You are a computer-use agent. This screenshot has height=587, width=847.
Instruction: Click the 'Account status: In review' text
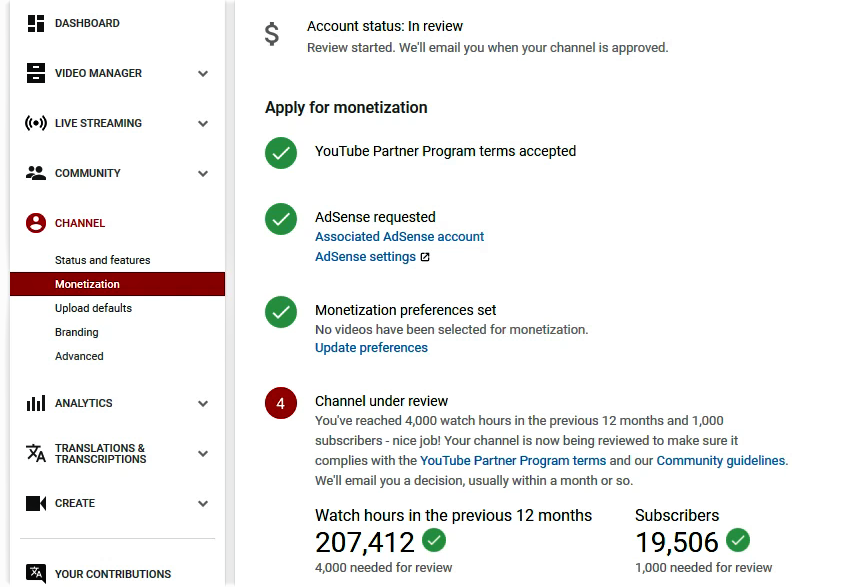pos(385,26)
